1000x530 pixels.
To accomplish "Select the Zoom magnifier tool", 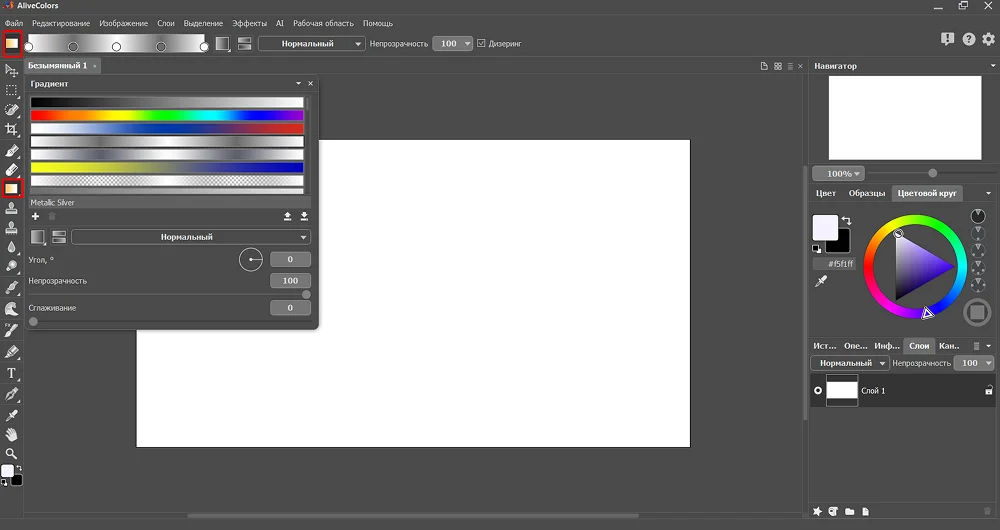I will click(11, 454).
